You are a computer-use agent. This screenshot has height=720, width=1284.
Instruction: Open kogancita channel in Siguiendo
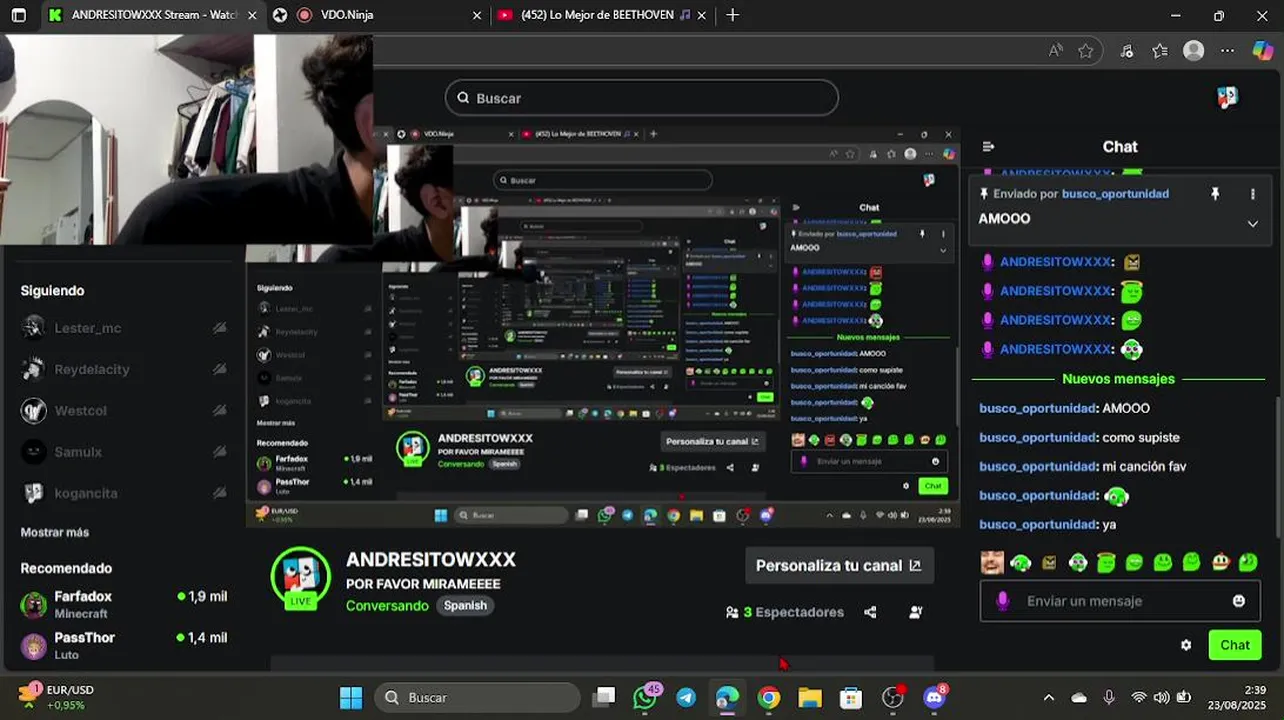point(123,493)
